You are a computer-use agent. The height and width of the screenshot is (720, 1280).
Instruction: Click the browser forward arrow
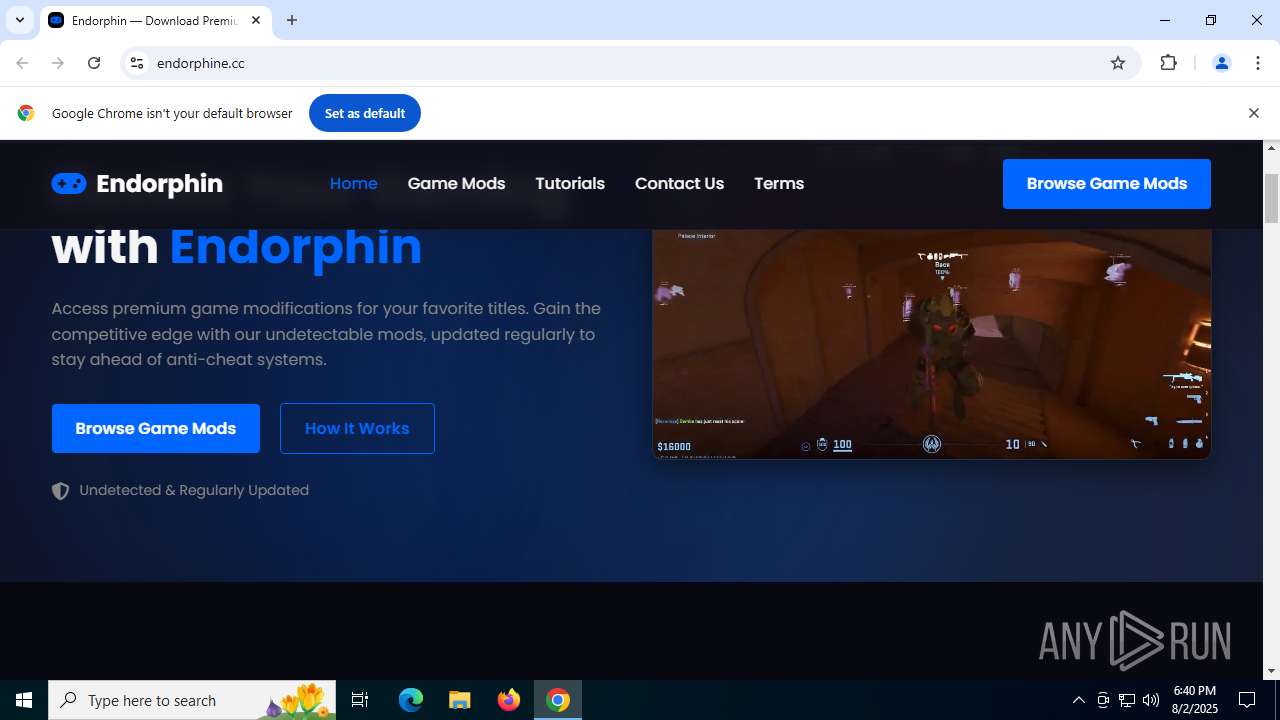tap(58, 63)
